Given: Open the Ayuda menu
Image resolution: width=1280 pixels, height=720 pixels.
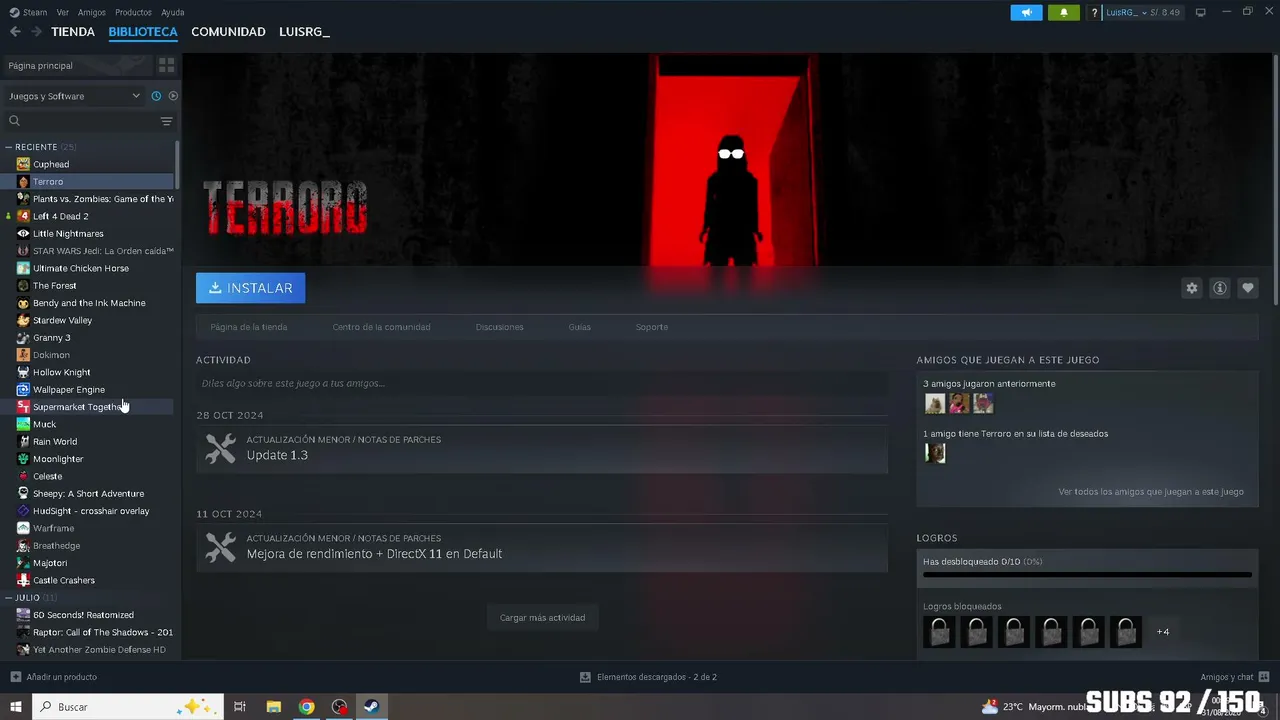Looking at the screenshot, I should (173, 12).
